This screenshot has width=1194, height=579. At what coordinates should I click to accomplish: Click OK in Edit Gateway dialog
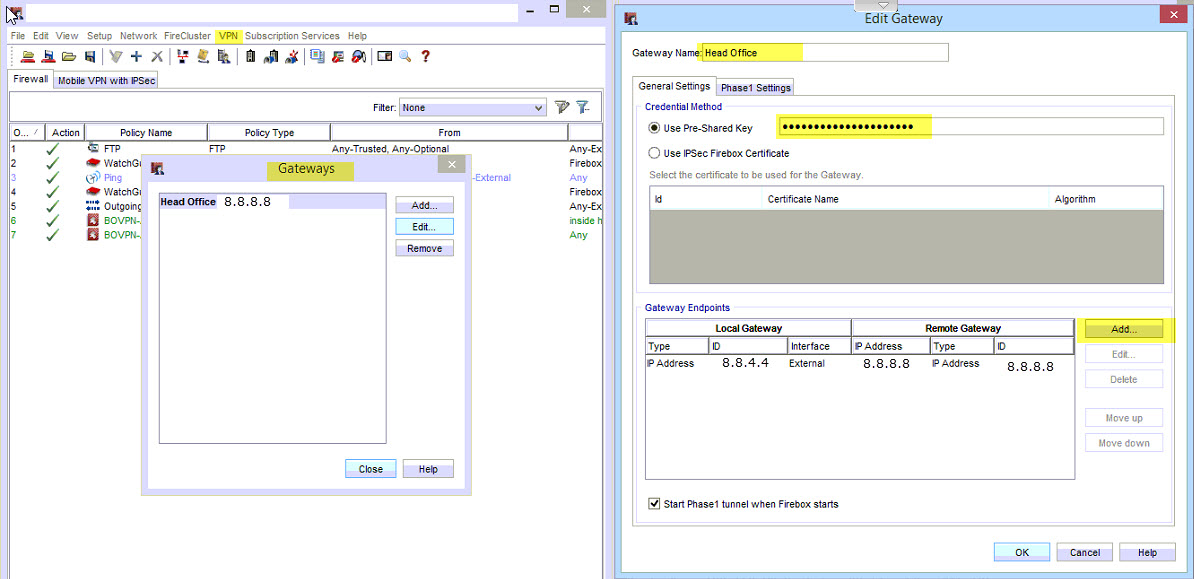[x=1022, y=553]
